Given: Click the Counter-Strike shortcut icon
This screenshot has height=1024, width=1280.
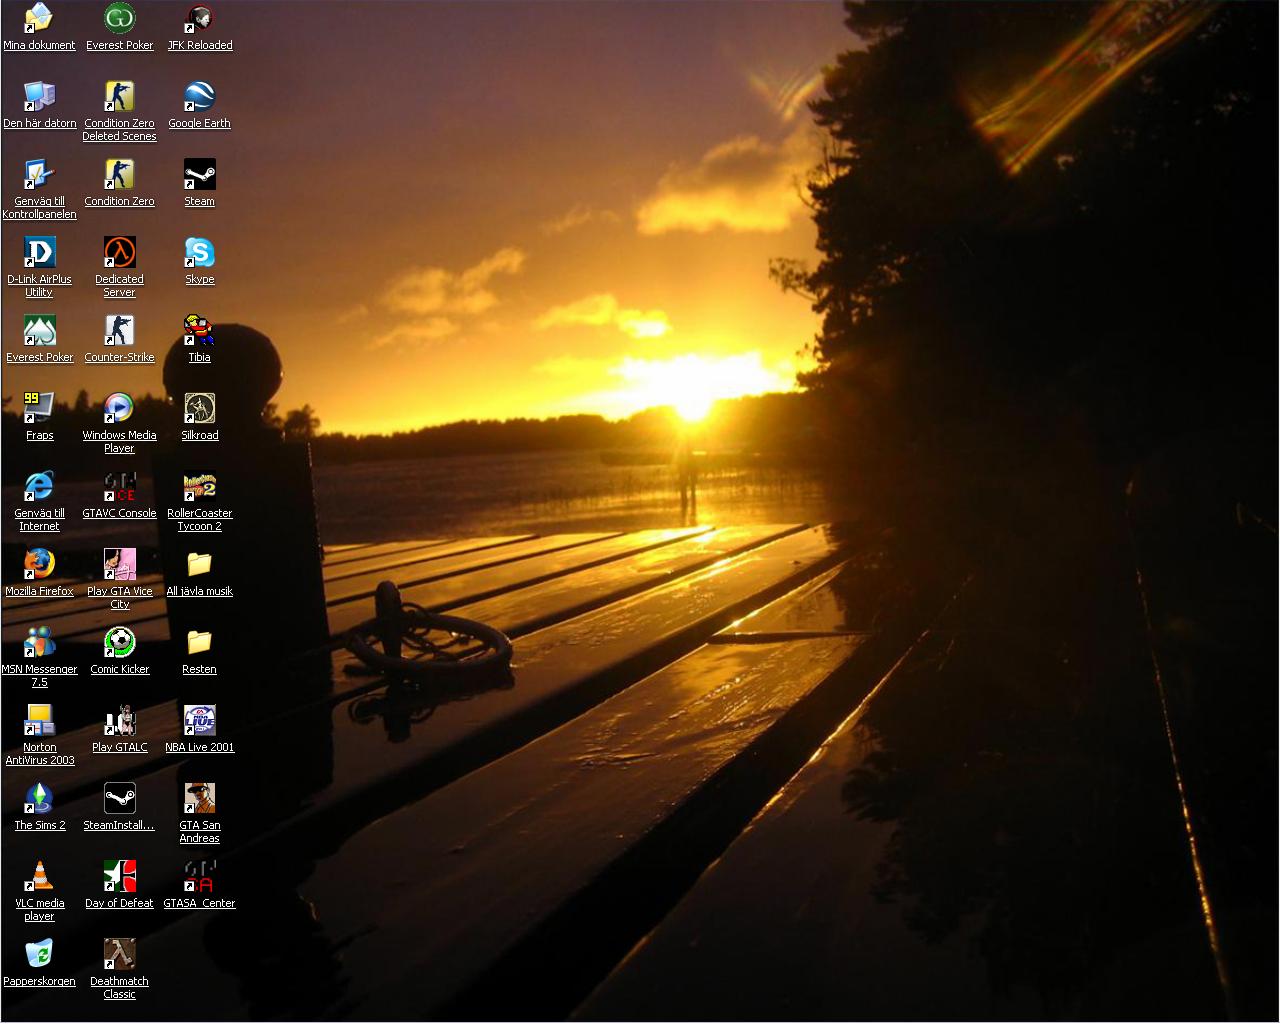Looking at the screenshot, I should pyautogui.click(x=119, y=331).
